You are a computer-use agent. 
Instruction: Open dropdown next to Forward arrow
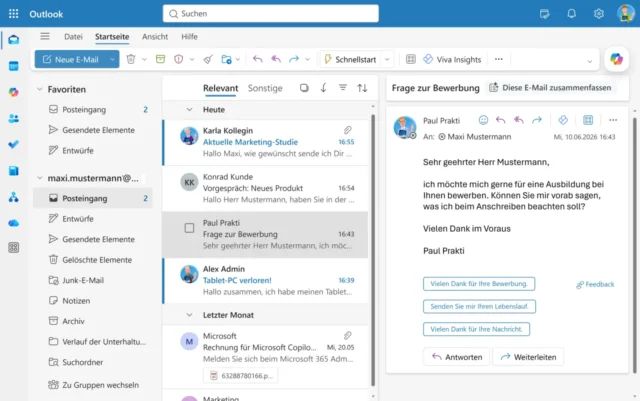coord(307,60)
